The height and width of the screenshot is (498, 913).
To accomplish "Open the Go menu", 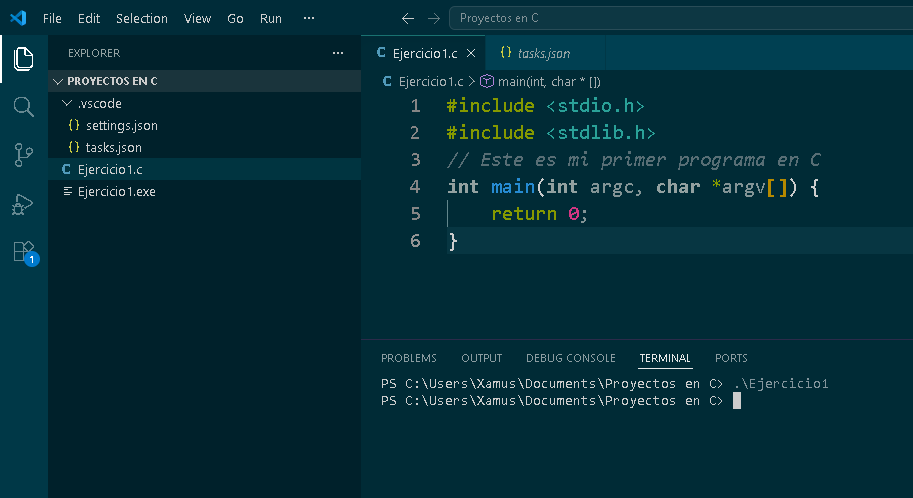I will (x=235, y=19).
